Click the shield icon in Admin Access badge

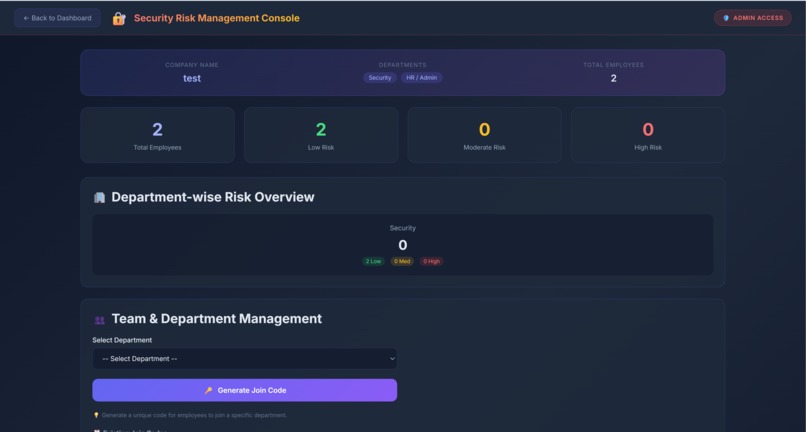726,18
